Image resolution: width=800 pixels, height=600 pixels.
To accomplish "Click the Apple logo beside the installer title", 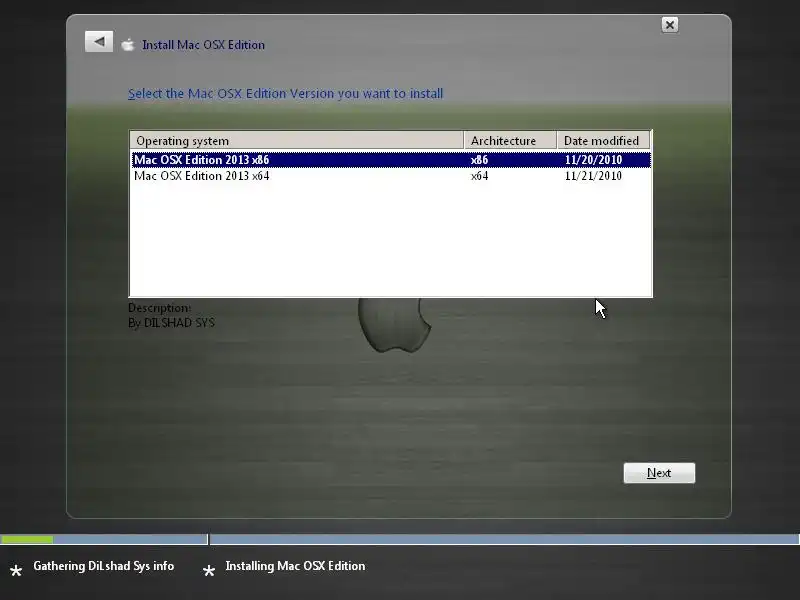I will pyautogui.click(x=128, y=45).
